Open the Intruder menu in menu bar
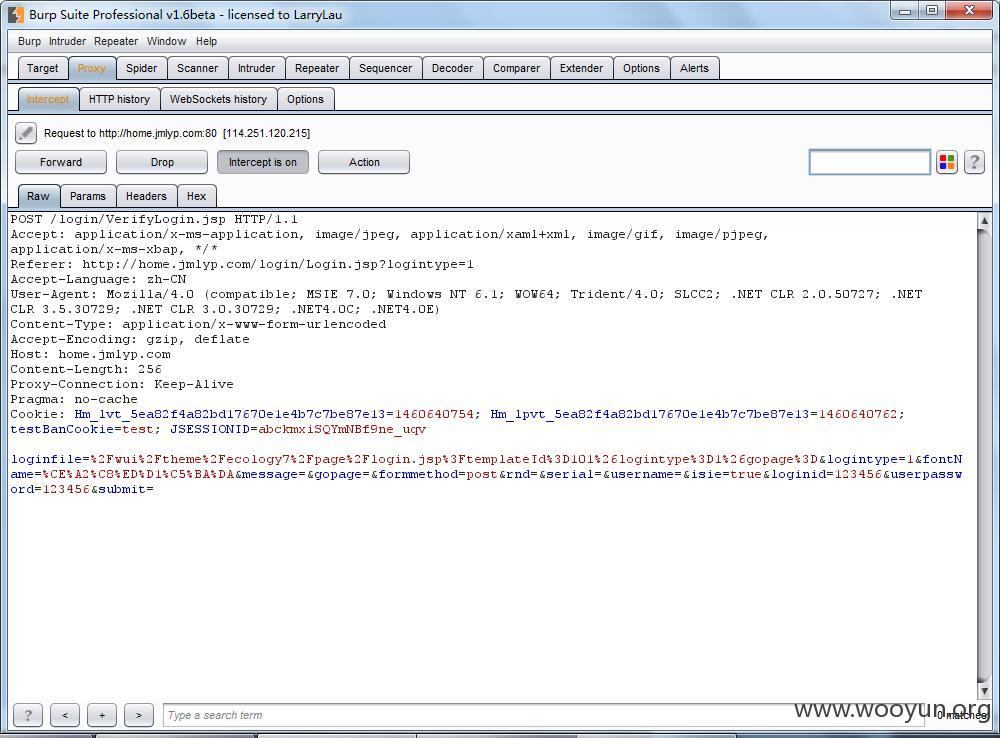The width and height of the screenshot is (1000, 738). click(x=67, y=41)
